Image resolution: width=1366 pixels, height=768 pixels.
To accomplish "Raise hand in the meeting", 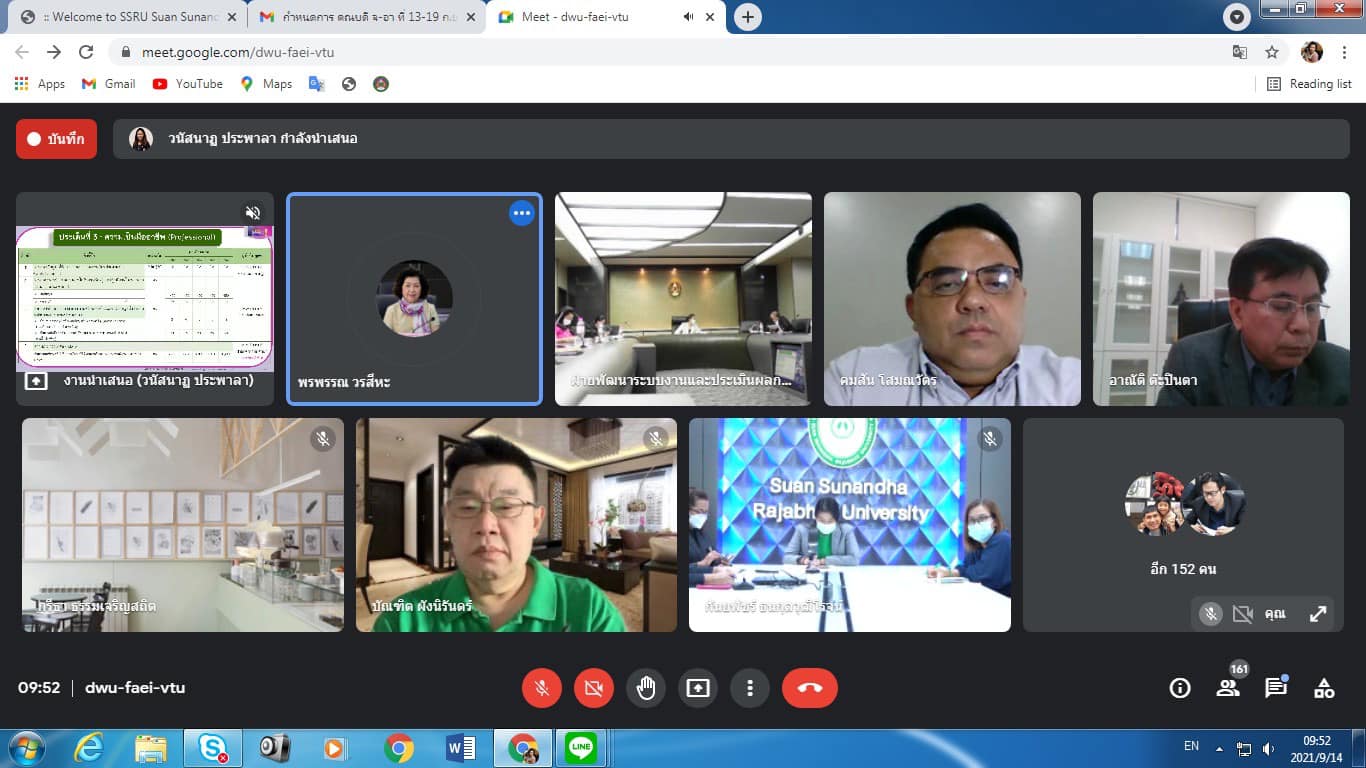I will point(646,688).
